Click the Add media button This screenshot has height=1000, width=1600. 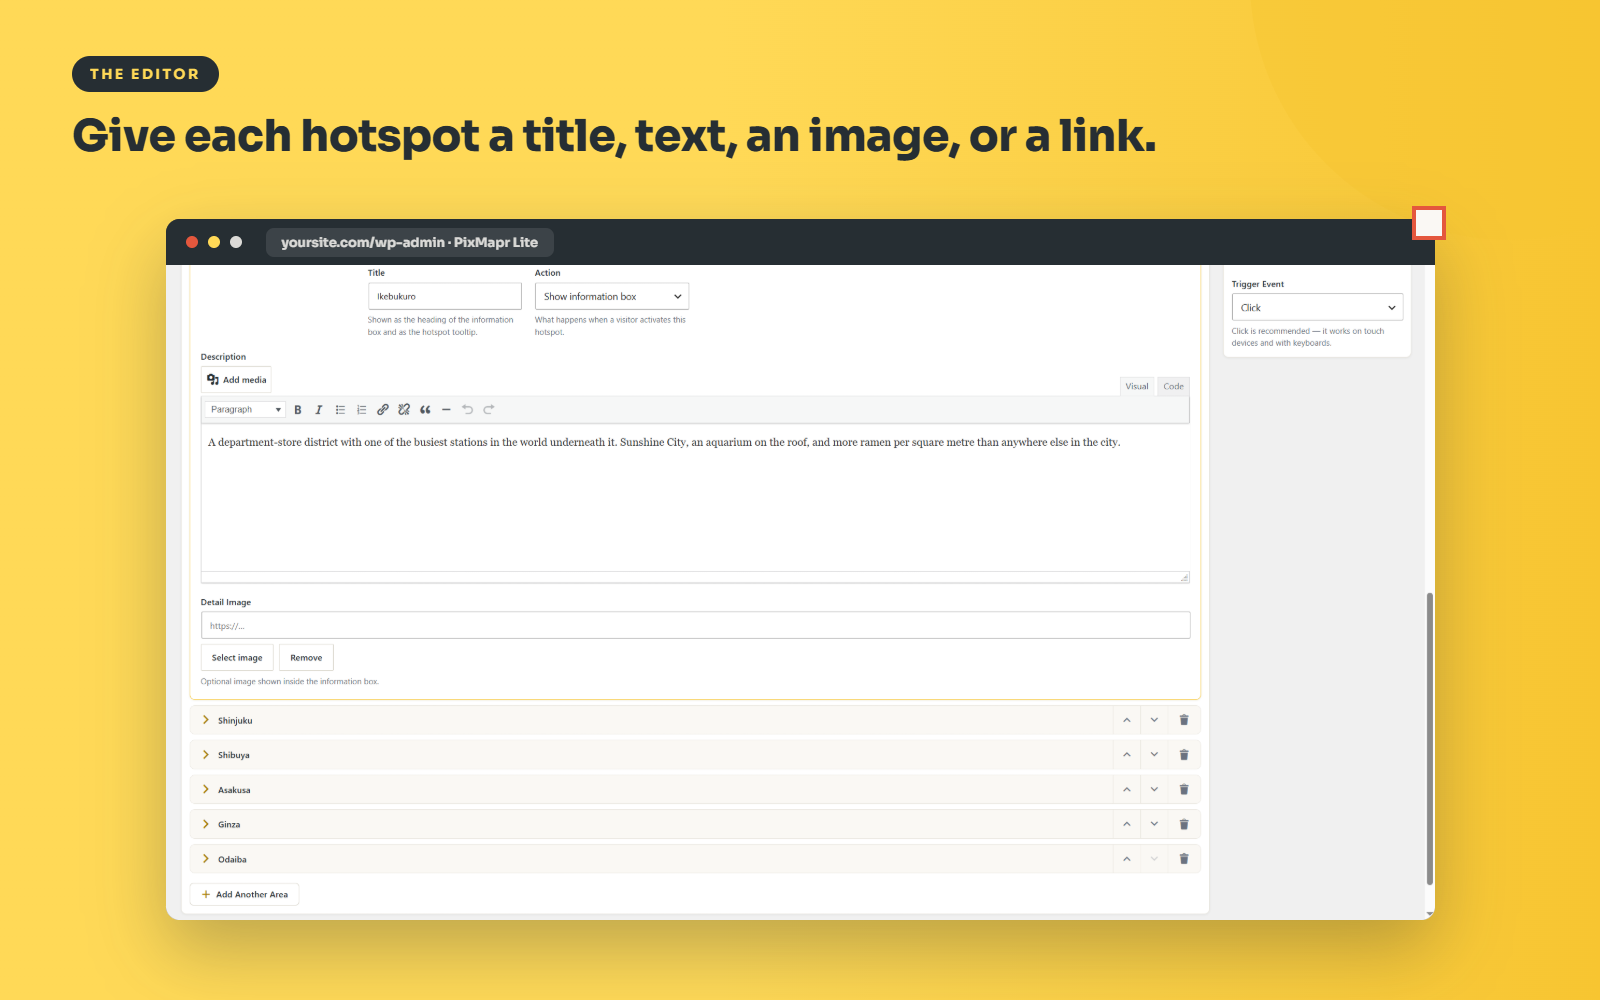coord(237,380)
